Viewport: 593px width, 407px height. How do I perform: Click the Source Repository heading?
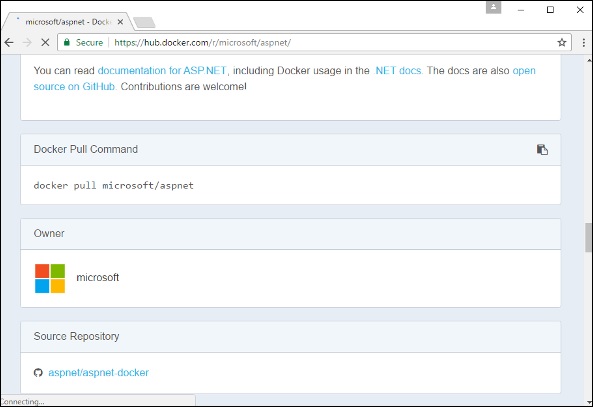76,336
